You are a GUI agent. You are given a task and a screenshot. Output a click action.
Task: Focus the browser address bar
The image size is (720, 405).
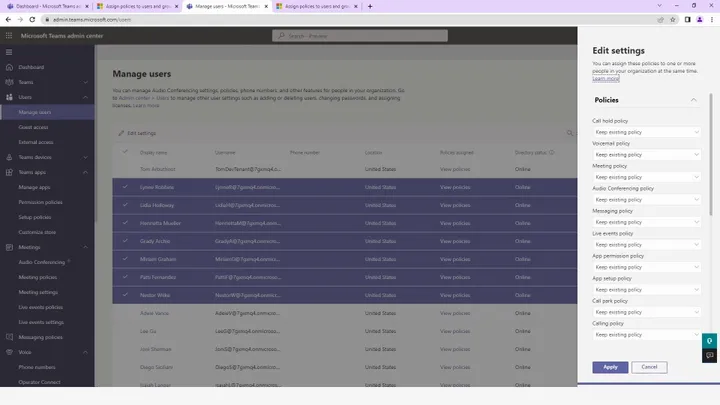click(x=349, y=19)
